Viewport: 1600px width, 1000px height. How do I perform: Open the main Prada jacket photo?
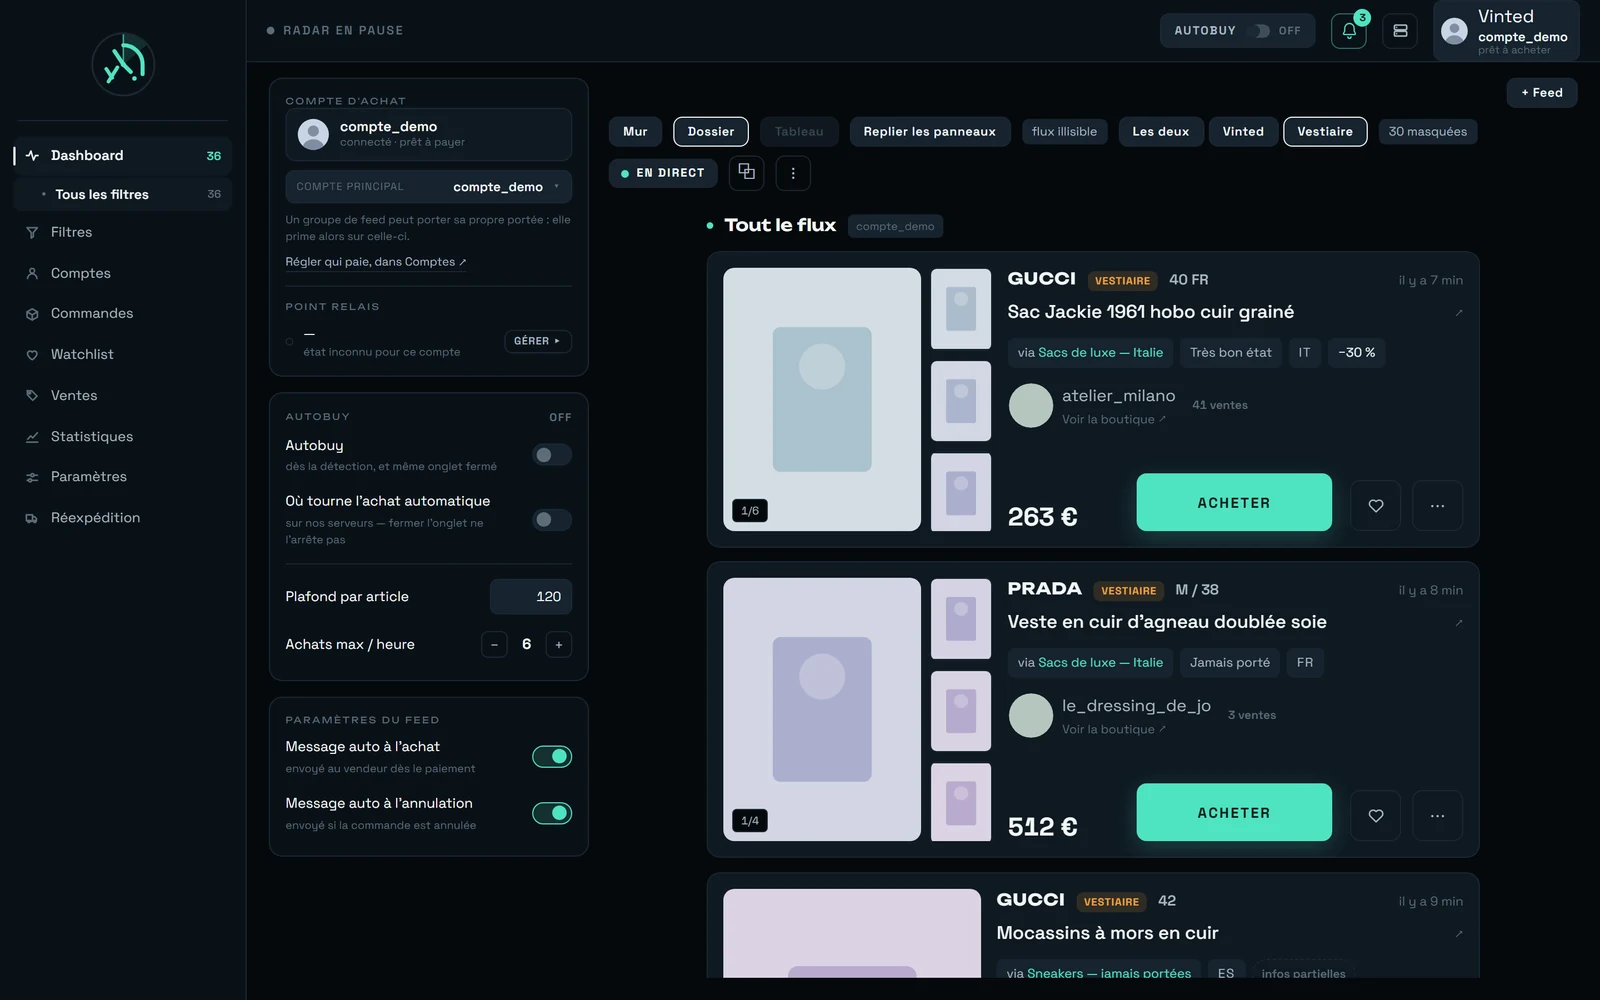pos(822,709)
